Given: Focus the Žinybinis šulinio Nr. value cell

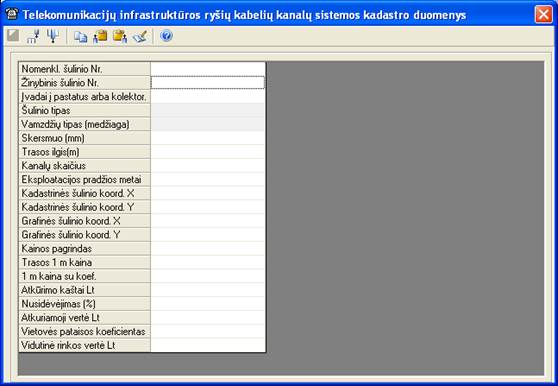Looking at the screenshot, I should pyautogui.click(x=207, y=83).
